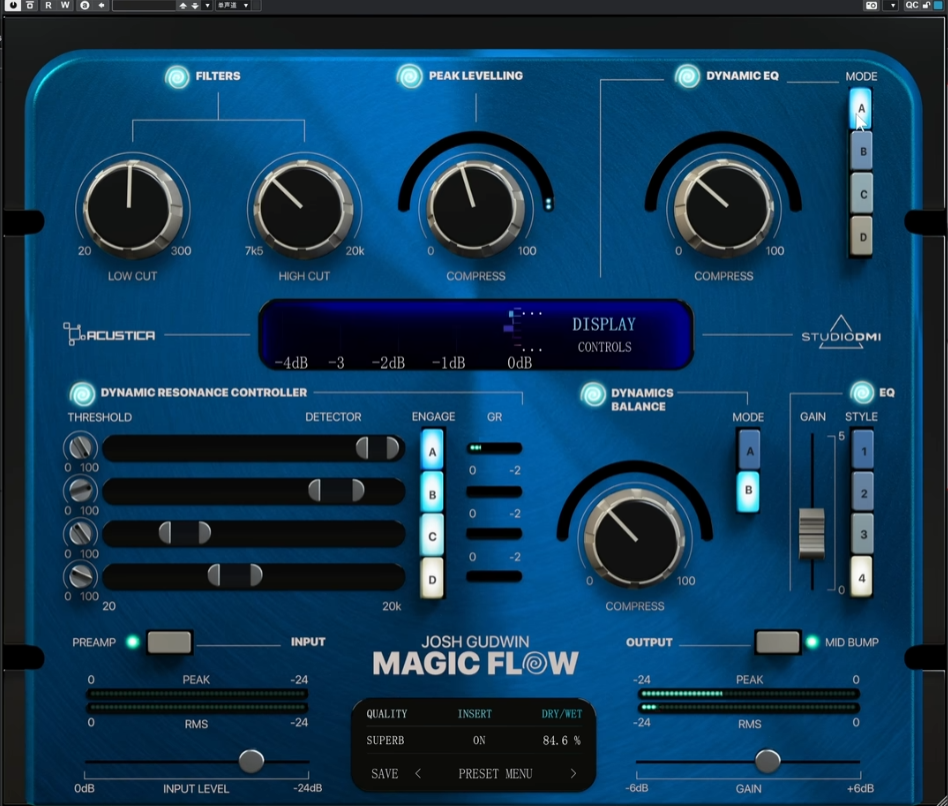Adjust threshold knob for band C
The width and height of the screenshot is (948, 806).
pyautogui.click(x=80, y=533)
